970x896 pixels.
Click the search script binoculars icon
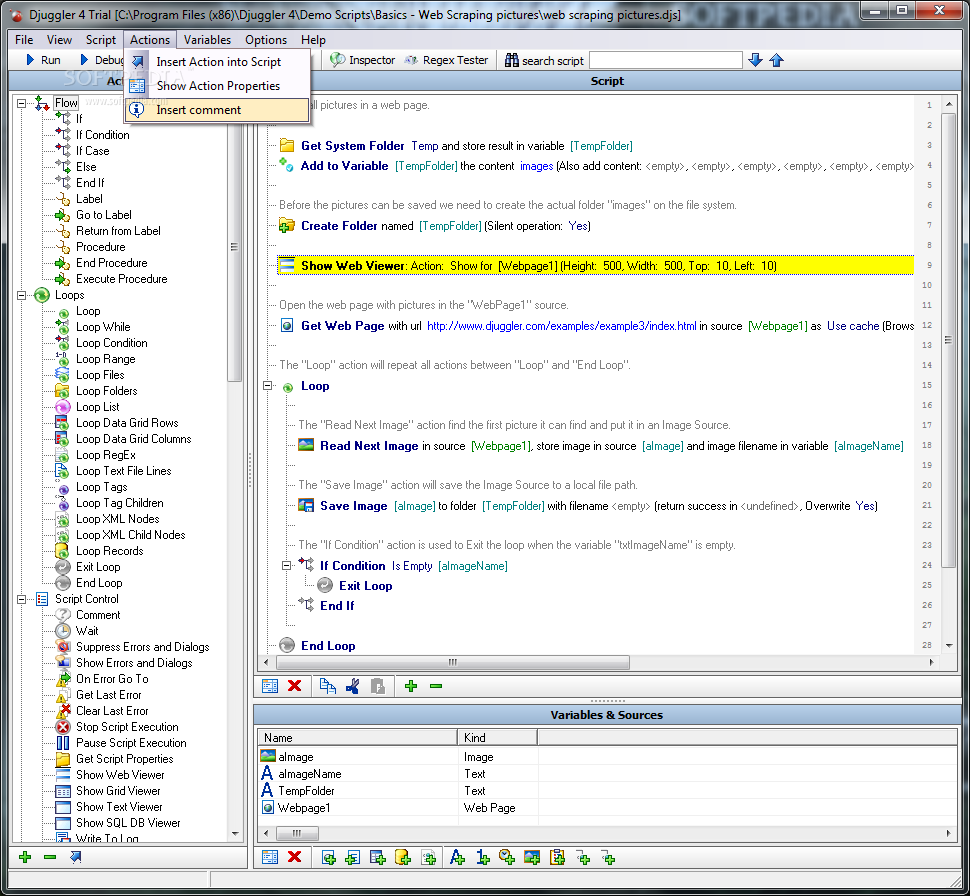[512, 60]
